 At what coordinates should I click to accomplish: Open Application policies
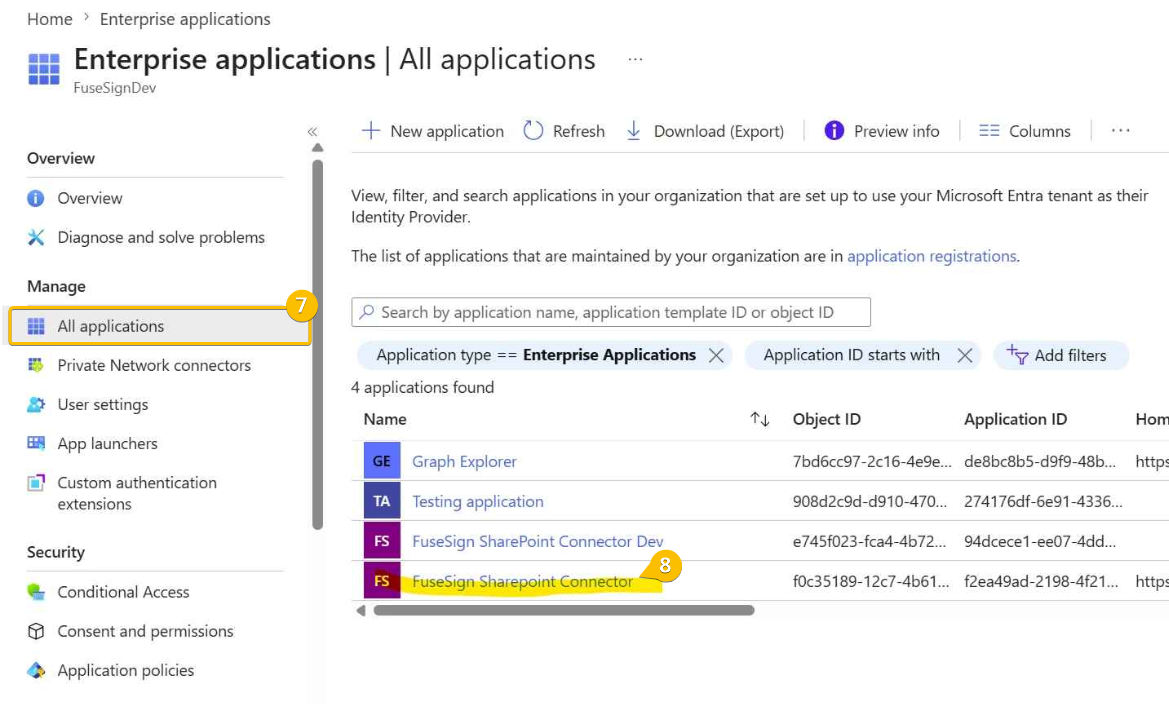[125, 670]
